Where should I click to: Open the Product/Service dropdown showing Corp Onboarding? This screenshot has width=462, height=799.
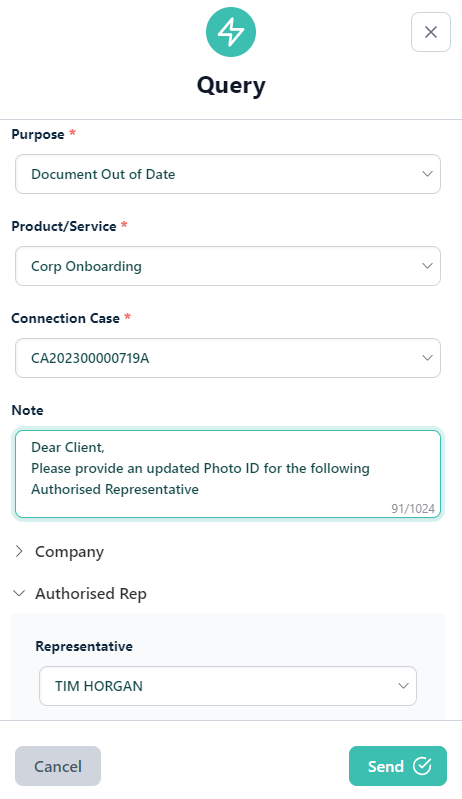click(x=228, y=266)
